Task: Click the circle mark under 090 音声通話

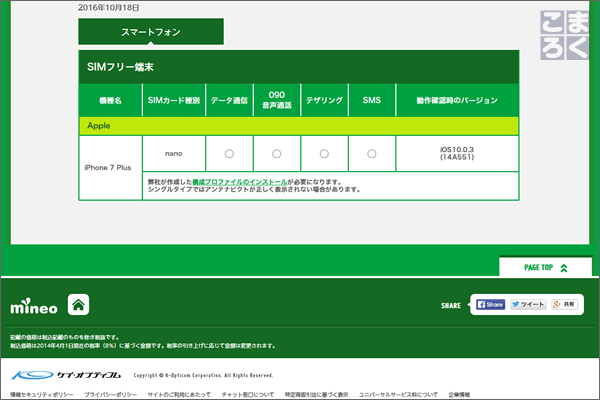Action: pyautogui.click(x=277, y=153)
